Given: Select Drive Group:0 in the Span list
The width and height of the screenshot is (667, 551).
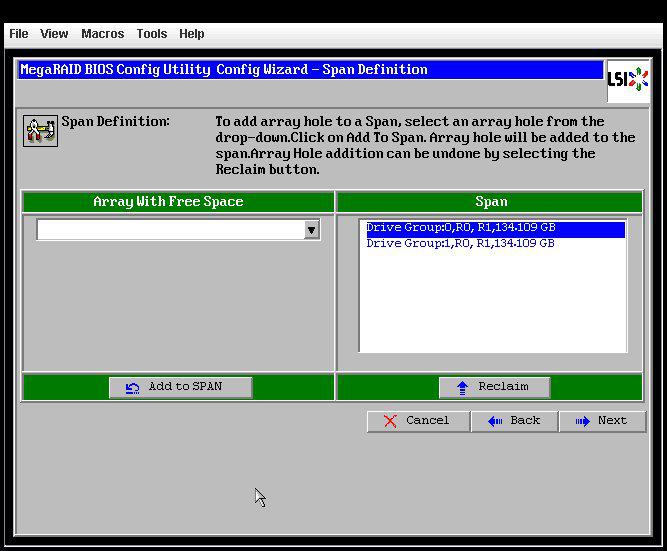Looking at the screenshot, I should pyautogui.click(x=460, y=228).
